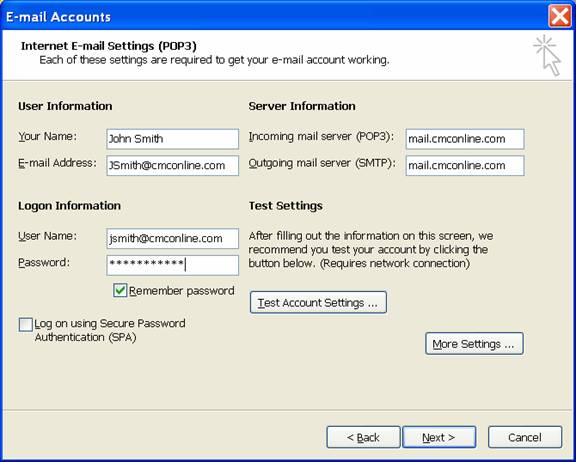
Task: Select the Password input box
Action: tap(173, 265)
